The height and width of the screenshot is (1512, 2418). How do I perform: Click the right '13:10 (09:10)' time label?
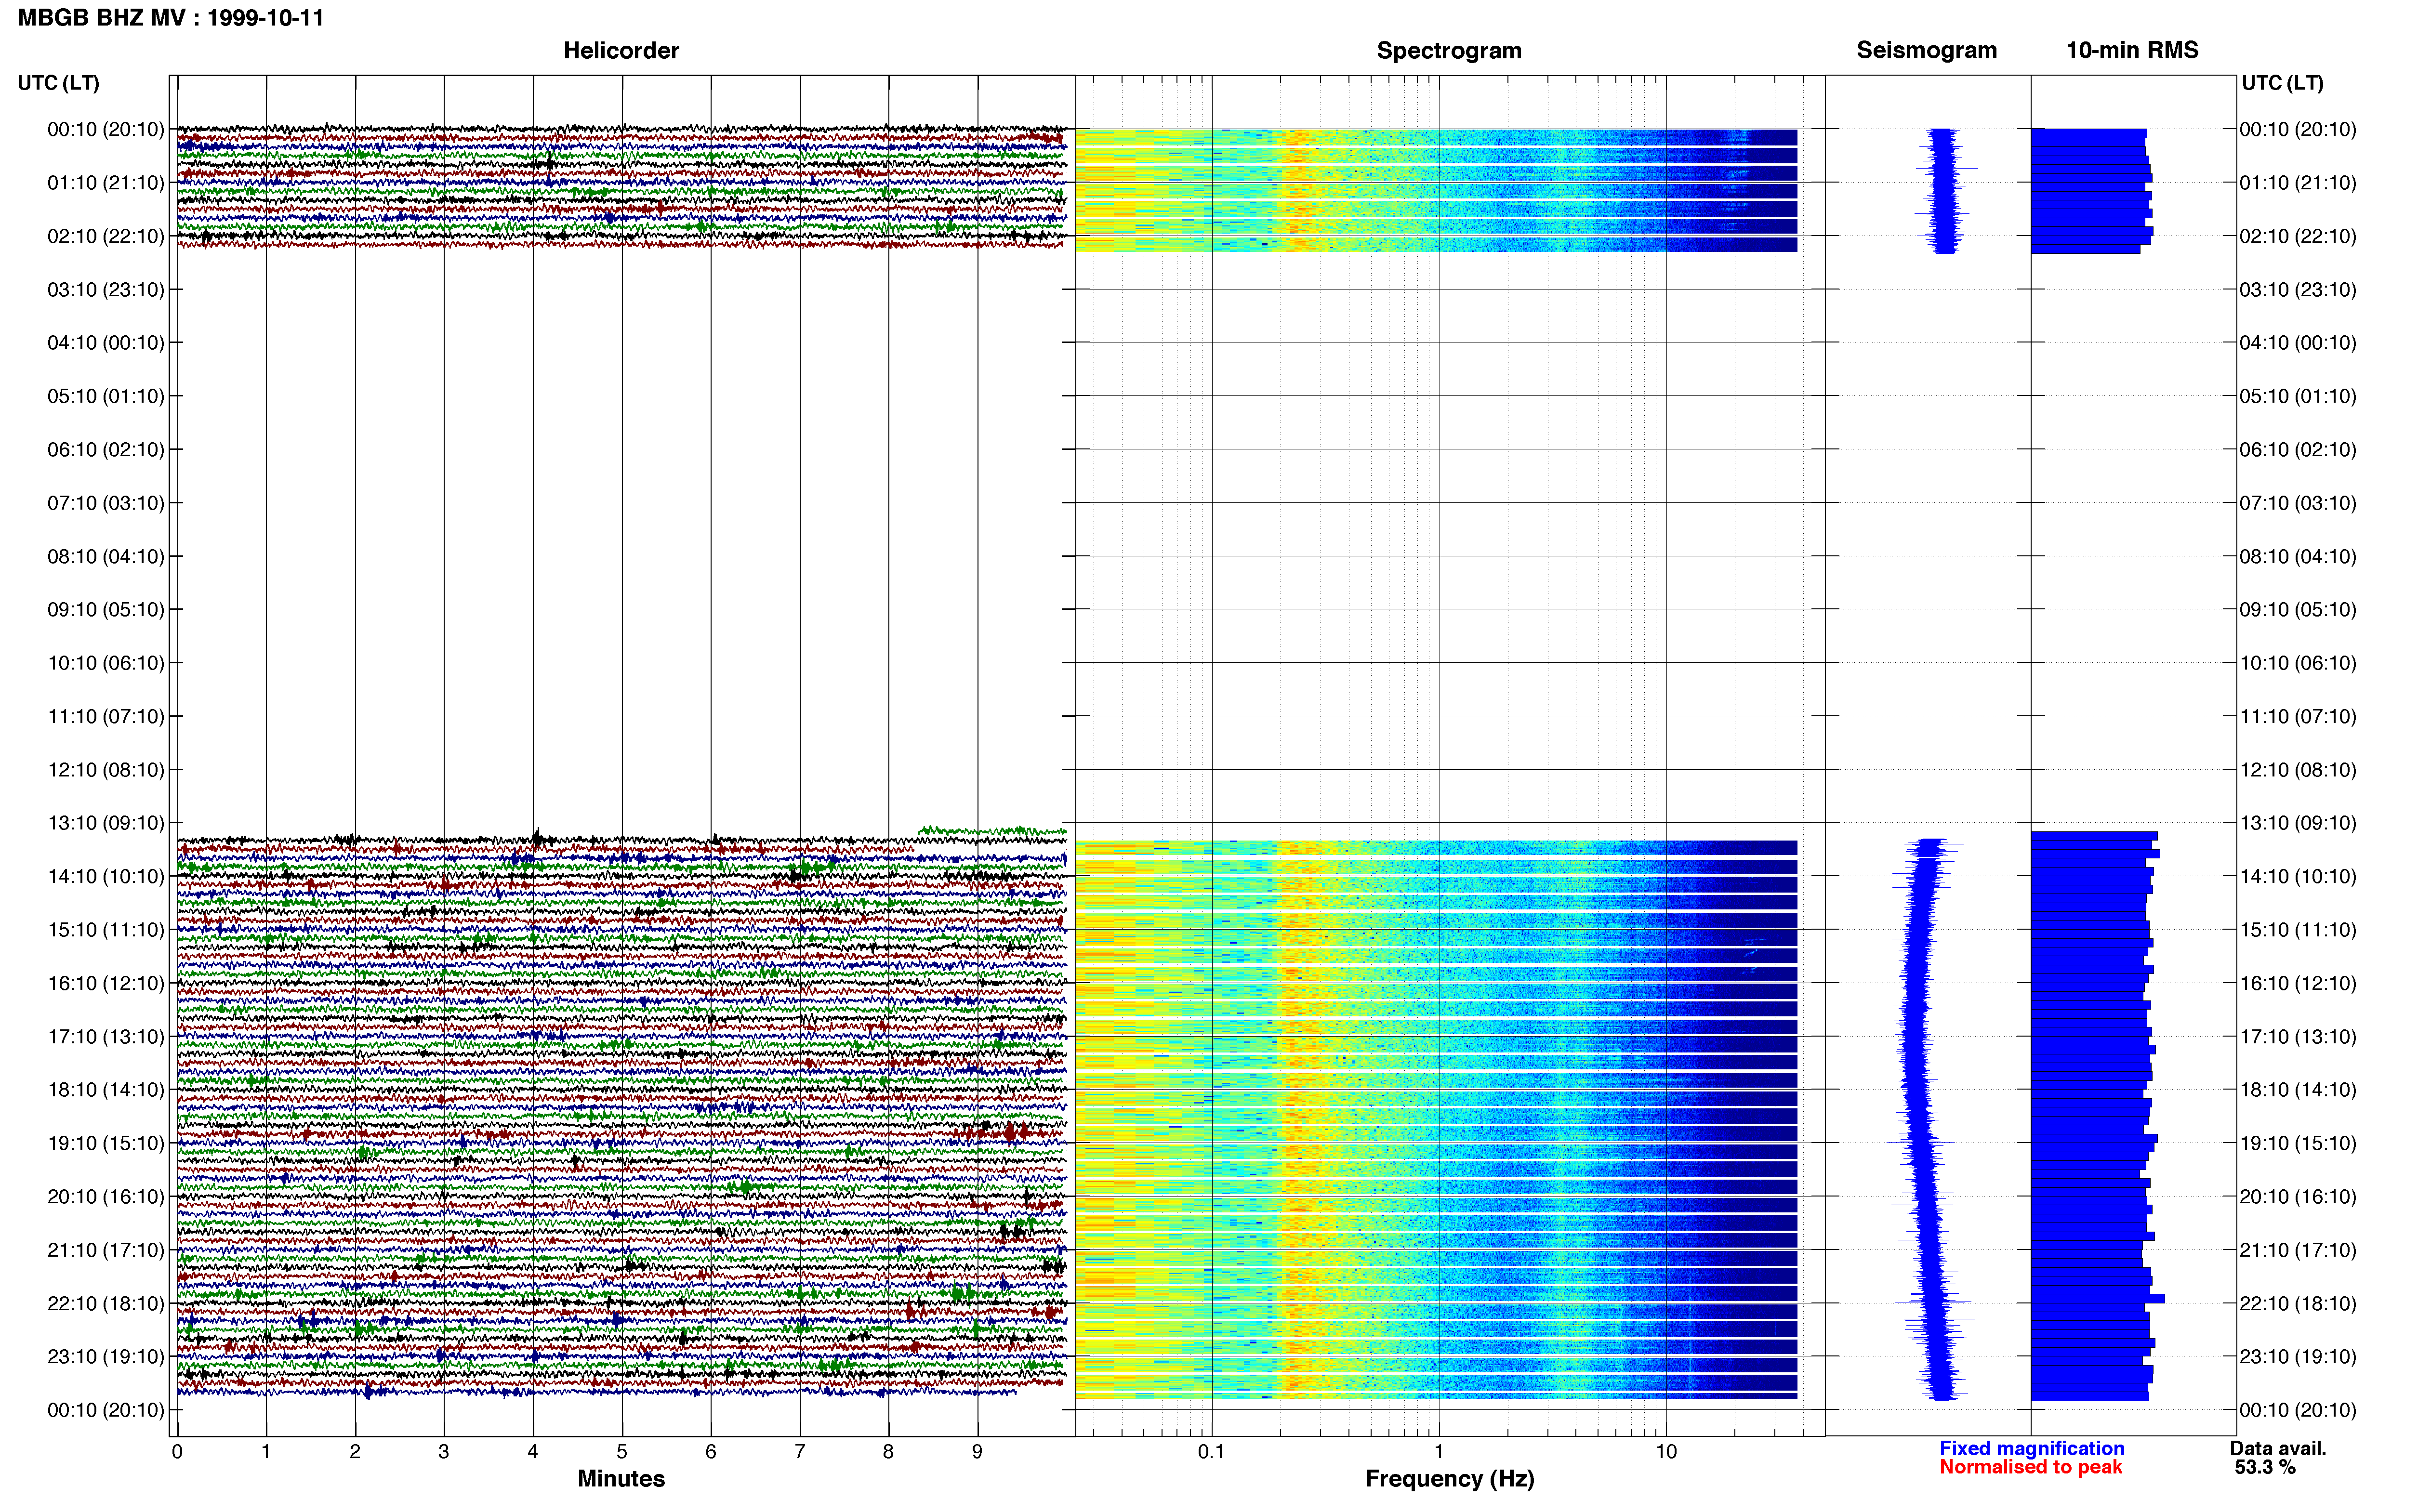pos(2298,823)
